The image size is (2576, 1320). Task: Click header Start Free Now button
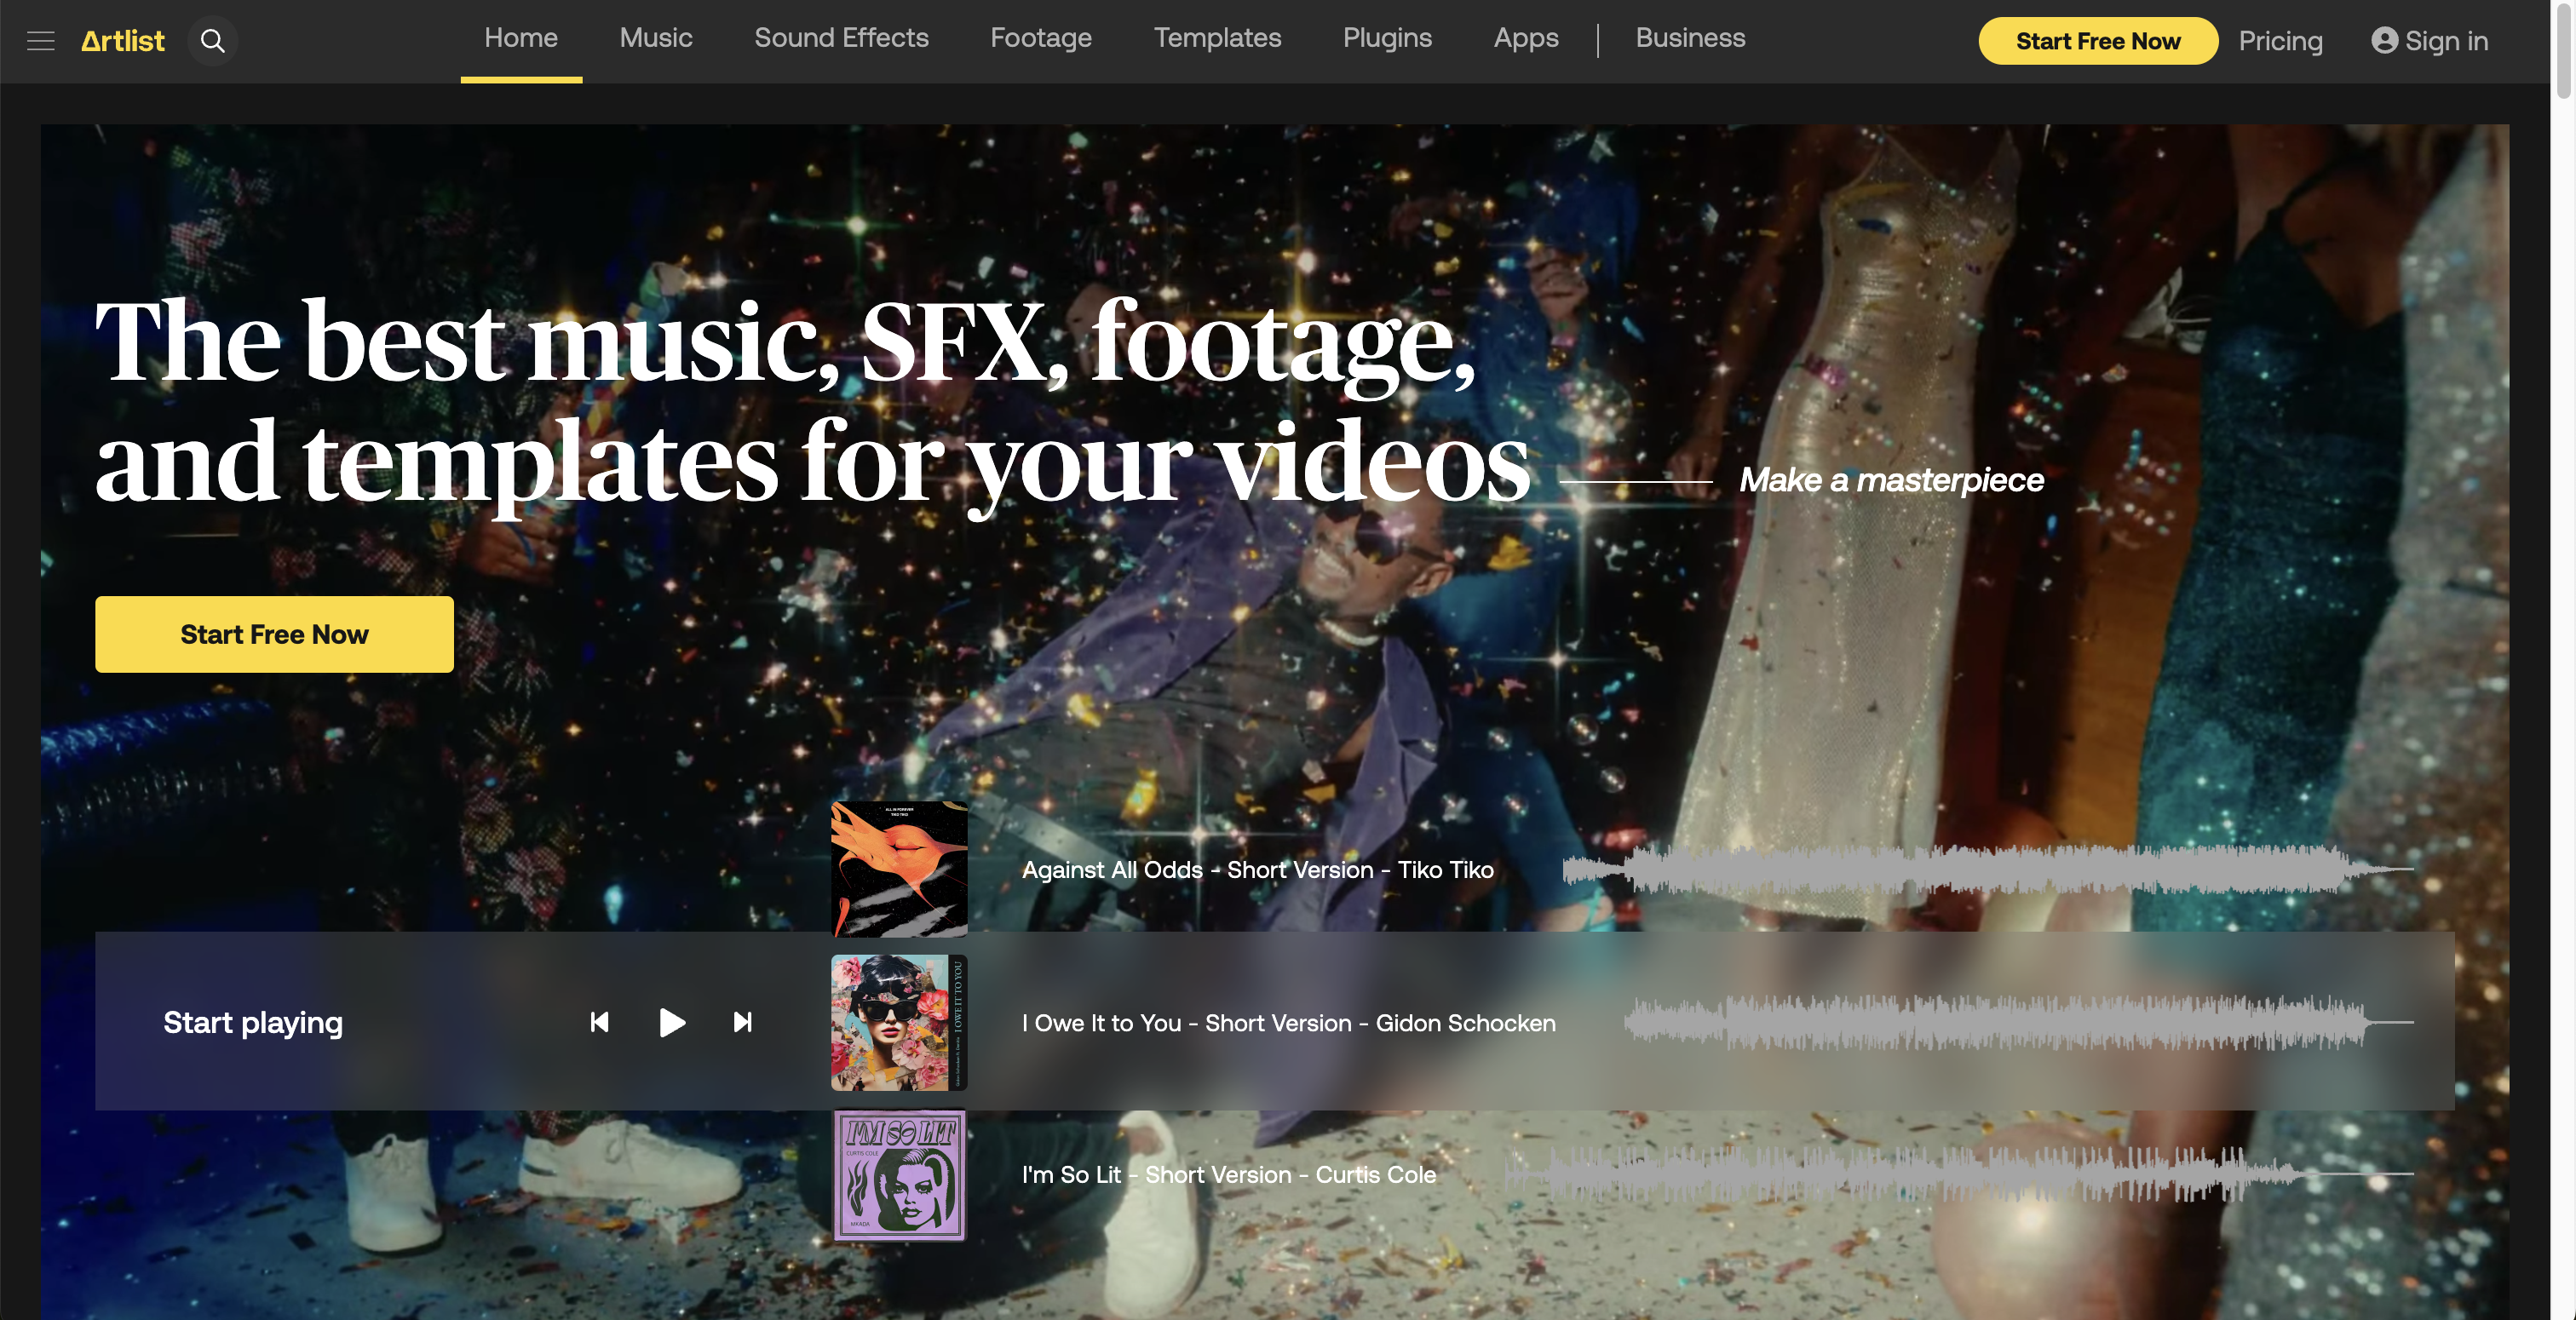coord(2097,41)
